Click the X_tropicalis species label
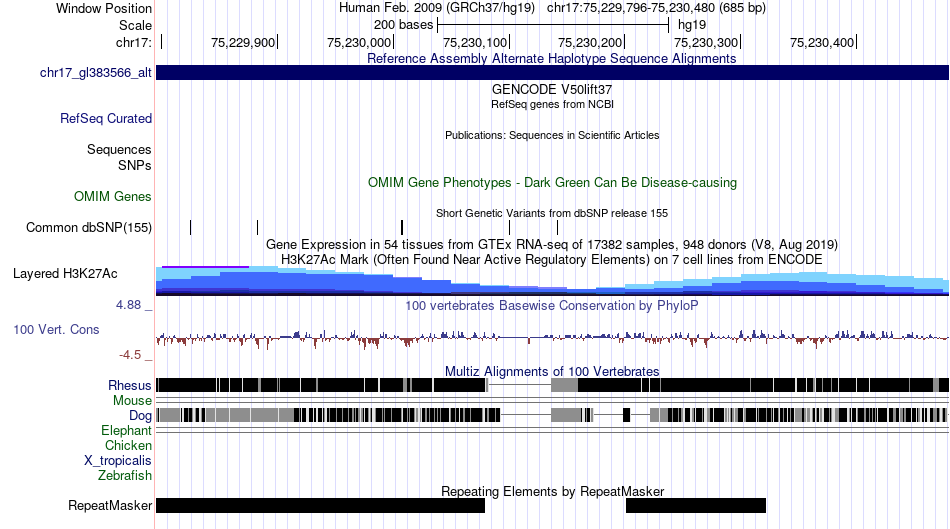The width and height of the screenshot is (950, 529). click(118, 461)
